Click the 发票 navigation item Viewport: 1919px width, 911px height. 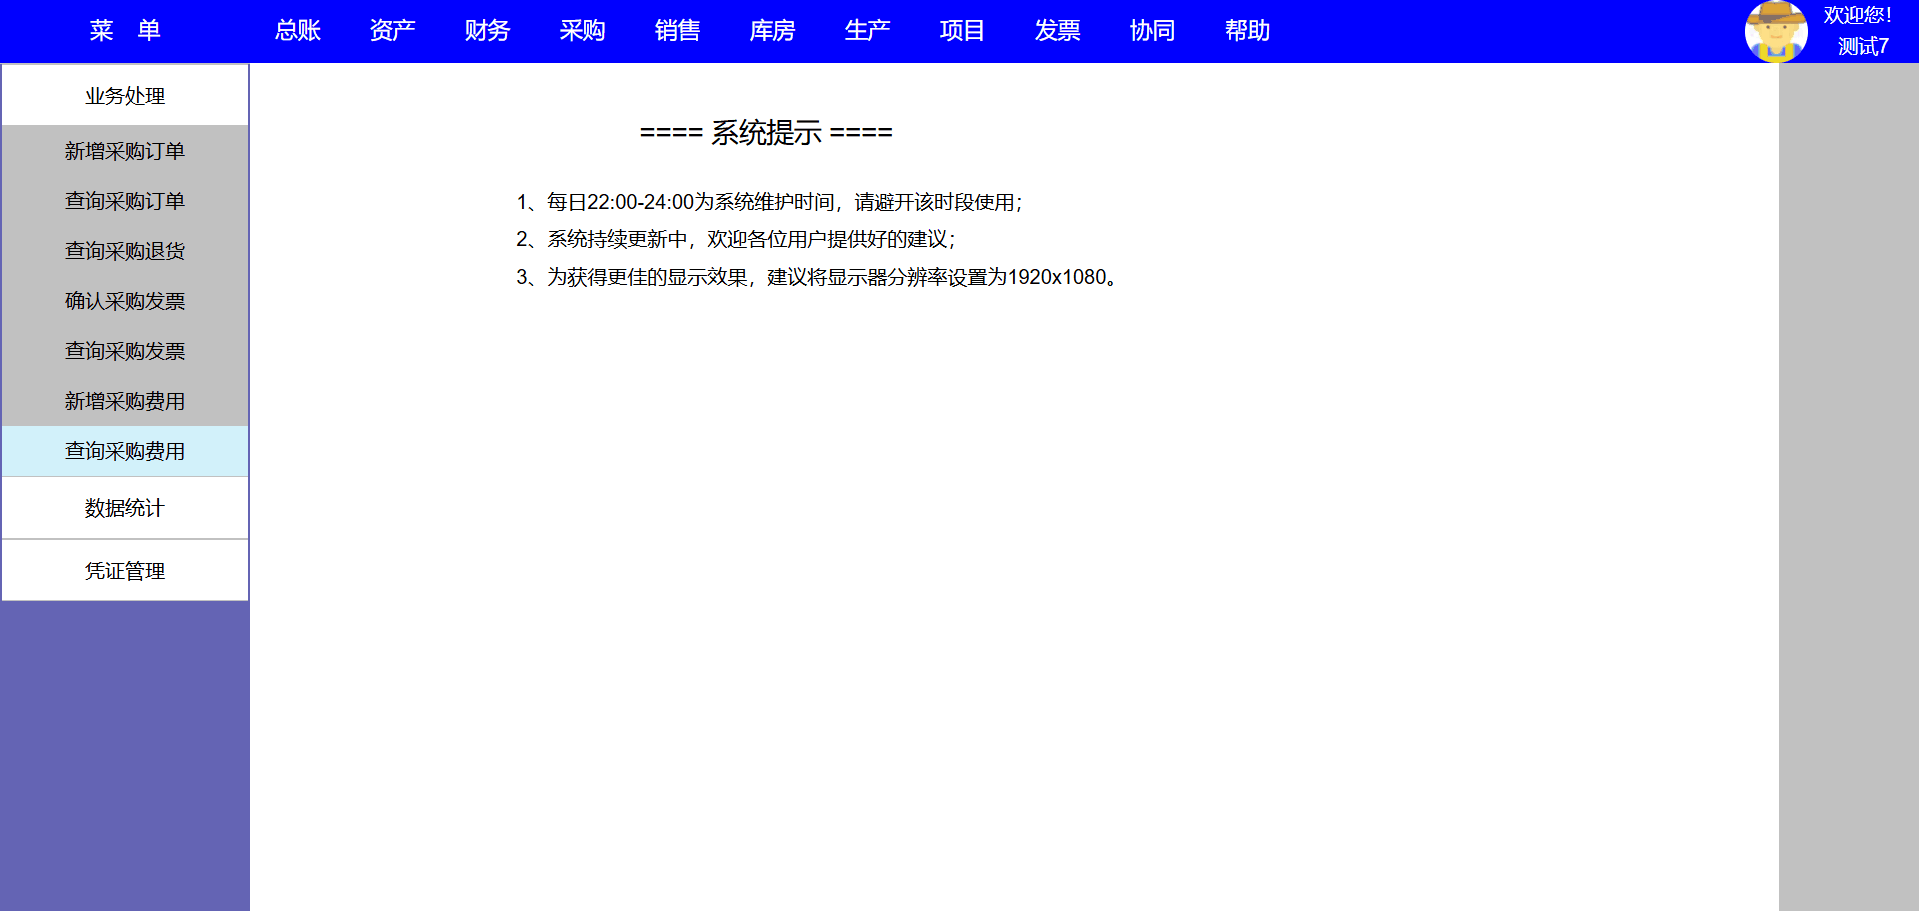click(1057, 31)
